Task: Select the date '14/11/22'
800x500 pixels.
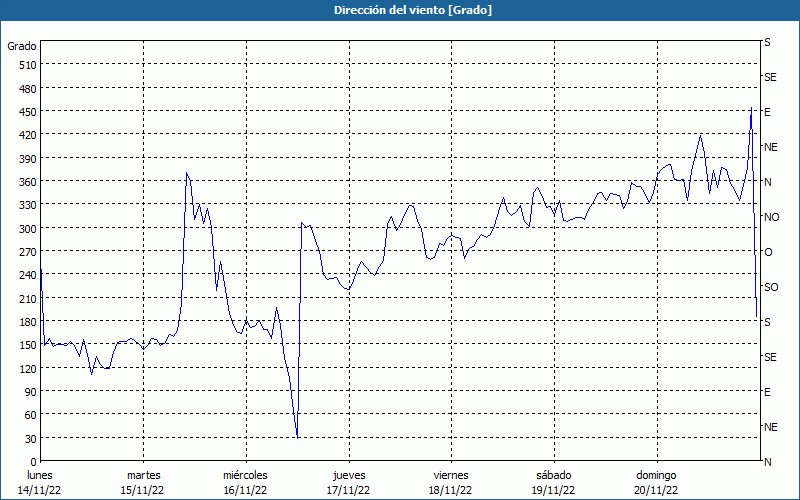Action: pyautogui.click(x=40, y=490)
